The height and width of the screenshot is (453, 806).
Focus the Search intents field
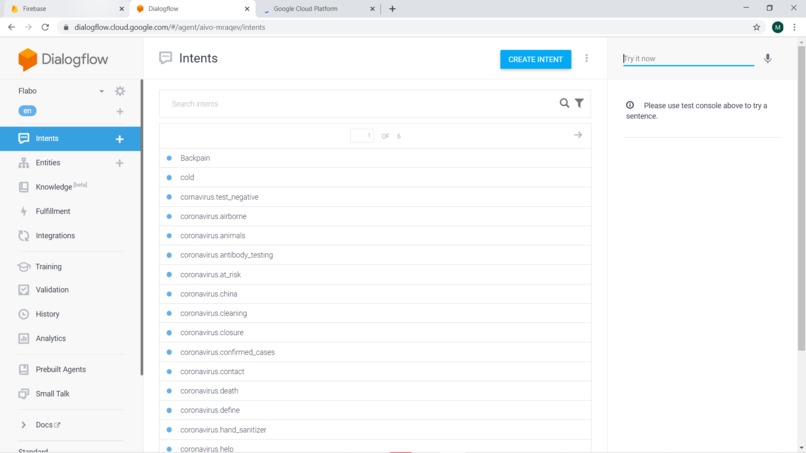pyautogui.click(x=360, y=104)
